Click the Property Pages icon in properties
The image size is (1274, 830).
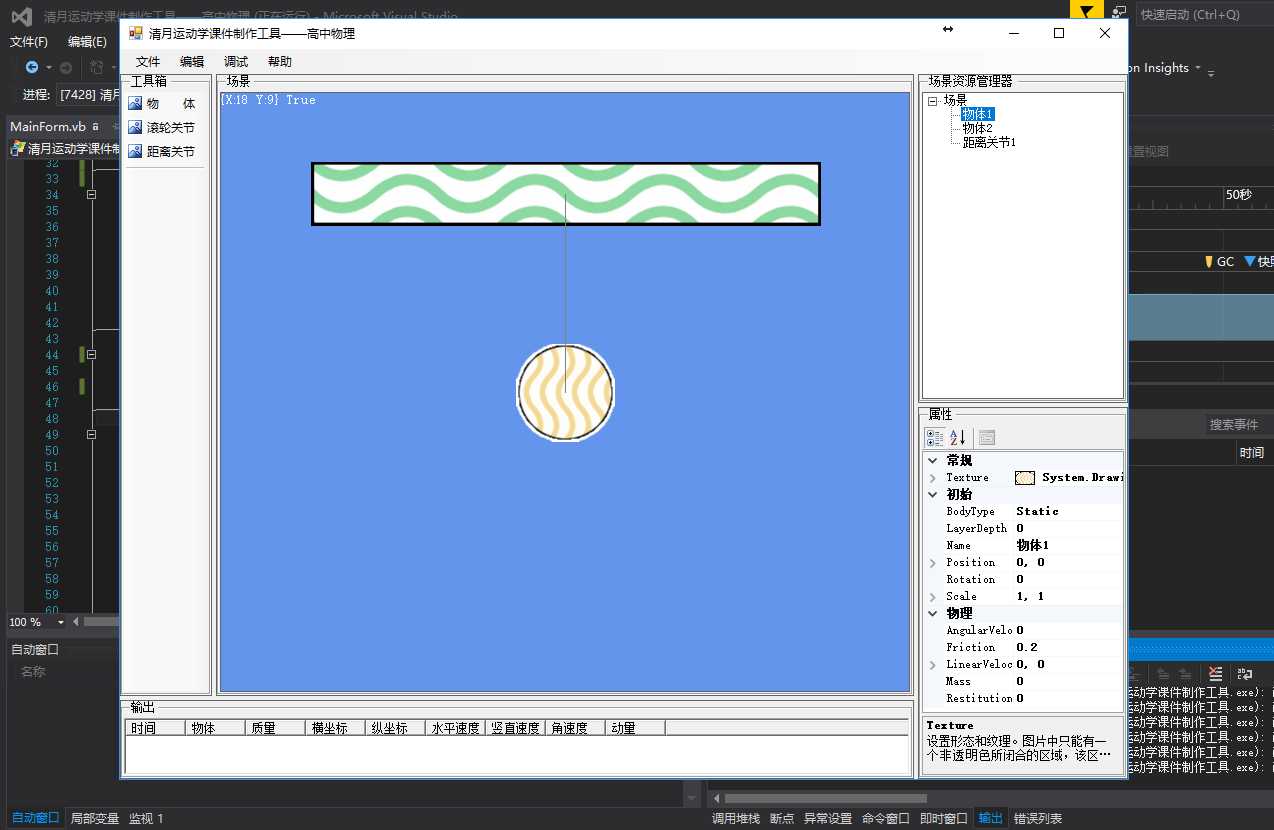coord(987,437)
